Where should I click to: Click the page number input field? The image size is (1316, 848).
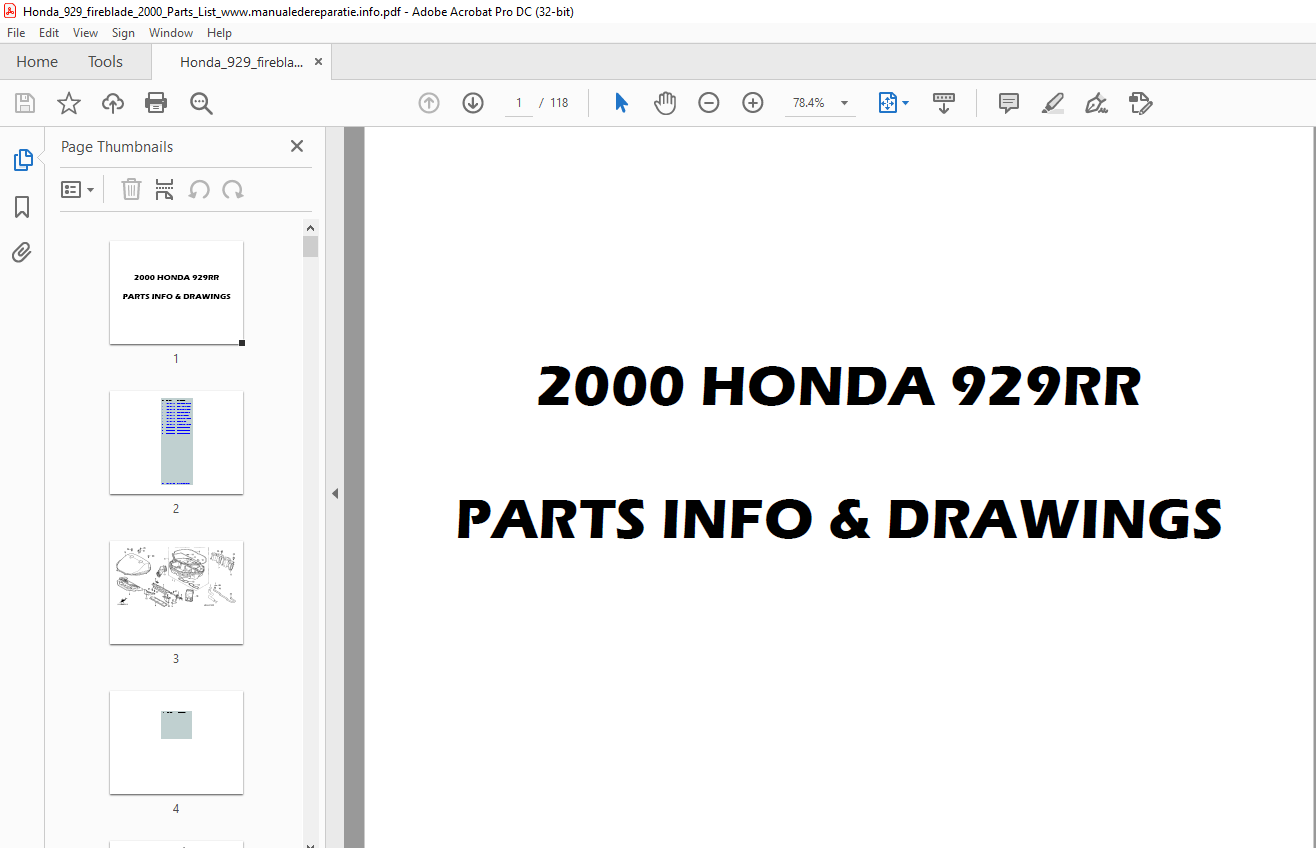coord(519,103)
